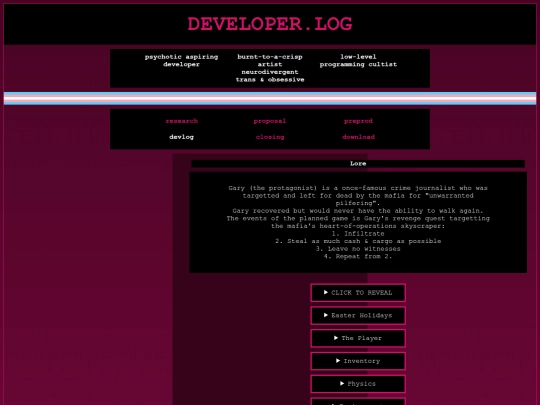
Task: Click the line 'Gary recovered but would never...'
Action: pos(358,211)
